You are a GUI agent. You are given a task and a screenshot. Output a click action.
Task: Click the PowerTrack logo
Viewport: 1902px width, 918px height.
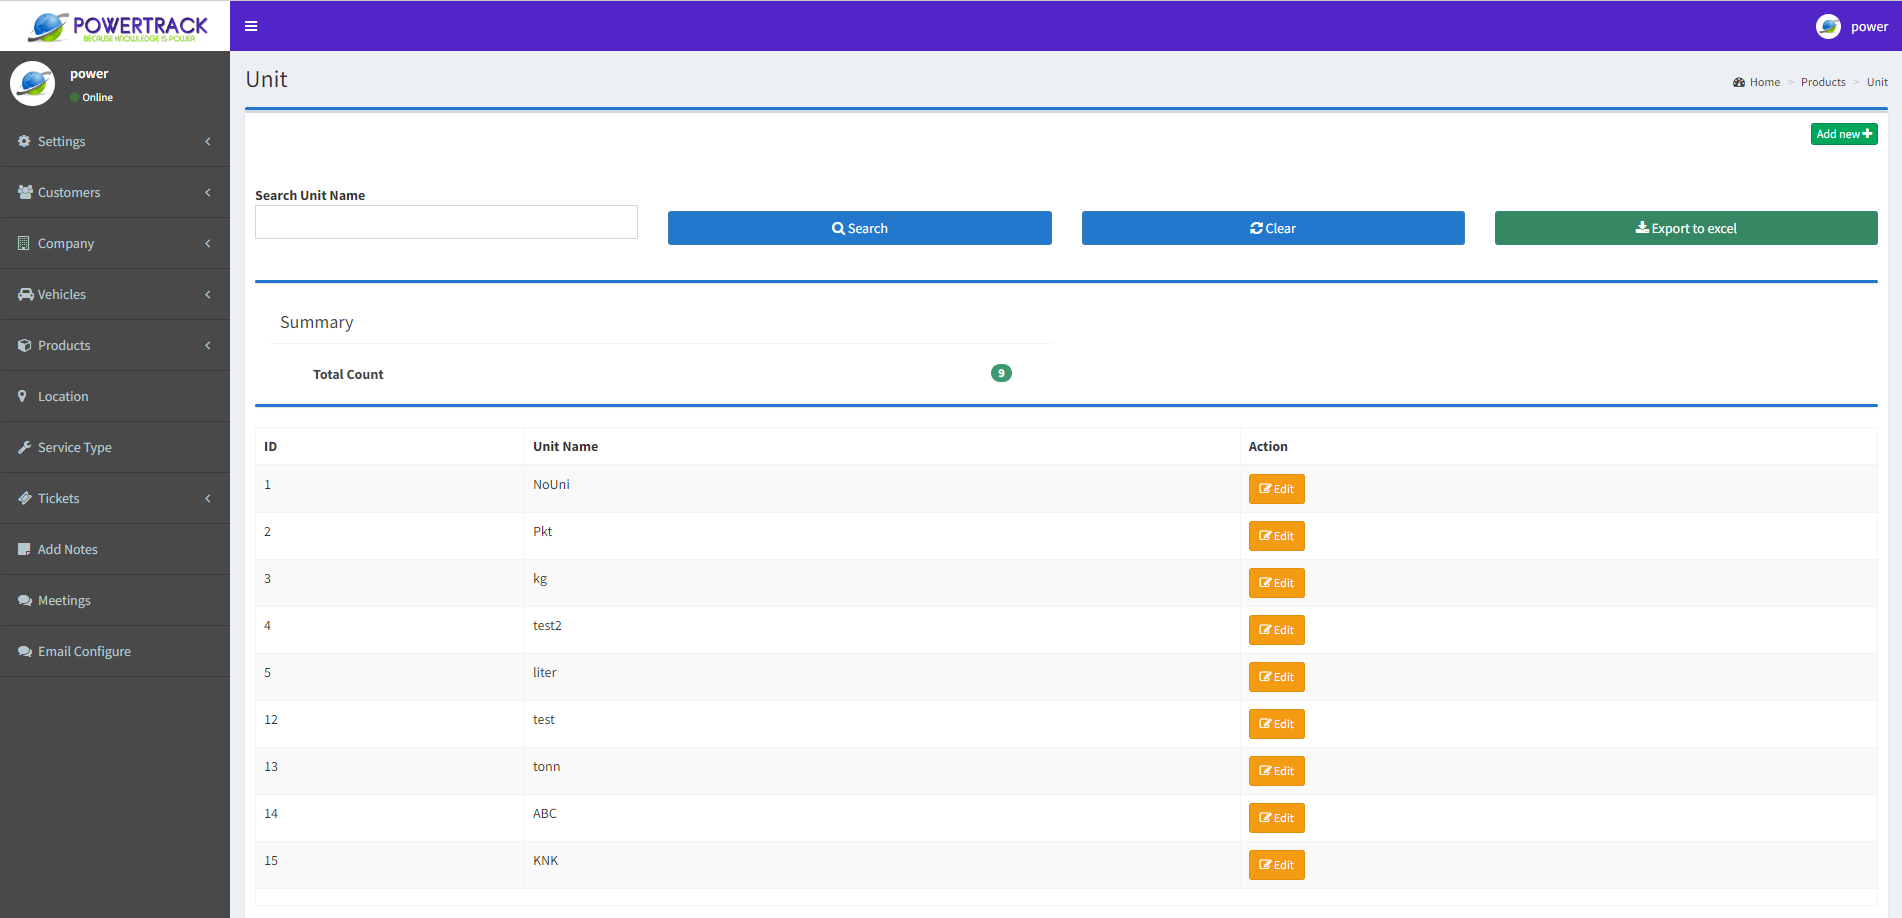116,26
